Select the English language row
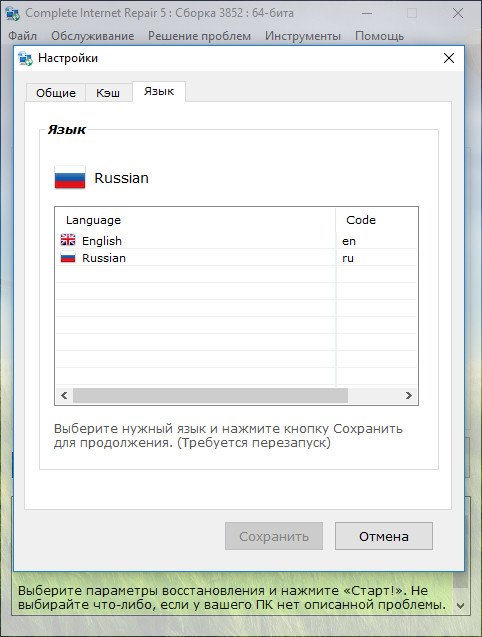This screenshot has height=637, width=482. pyautogui.click(x=237, y=240)
